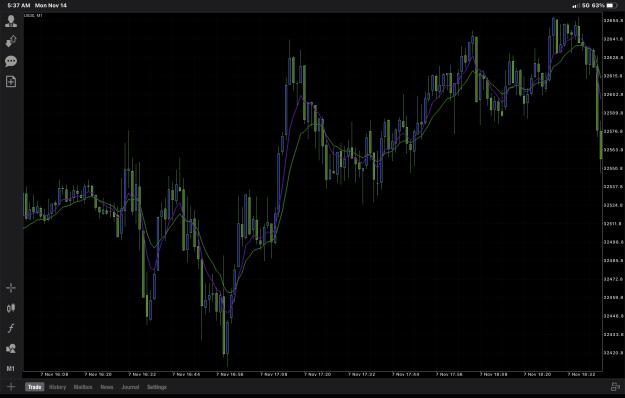
Task: Tap the 32628.8 price level label
Action: point(613,57)
